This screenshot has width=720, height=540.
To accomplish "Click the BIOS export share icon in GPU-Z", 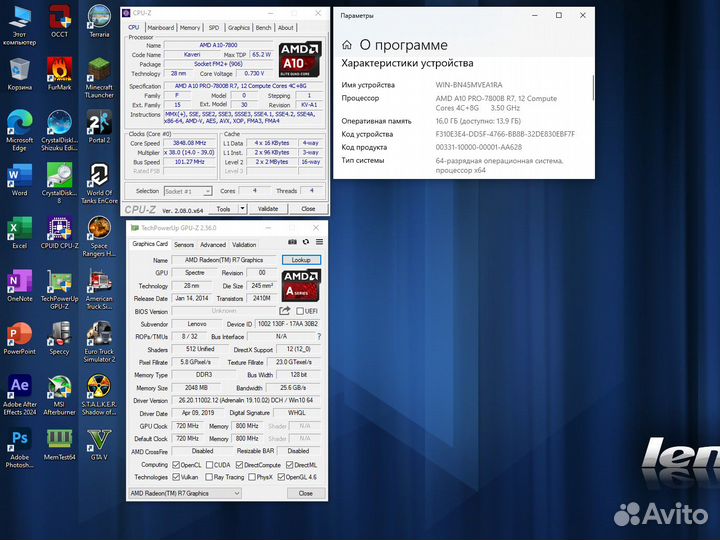I will [x=285, y=311].
